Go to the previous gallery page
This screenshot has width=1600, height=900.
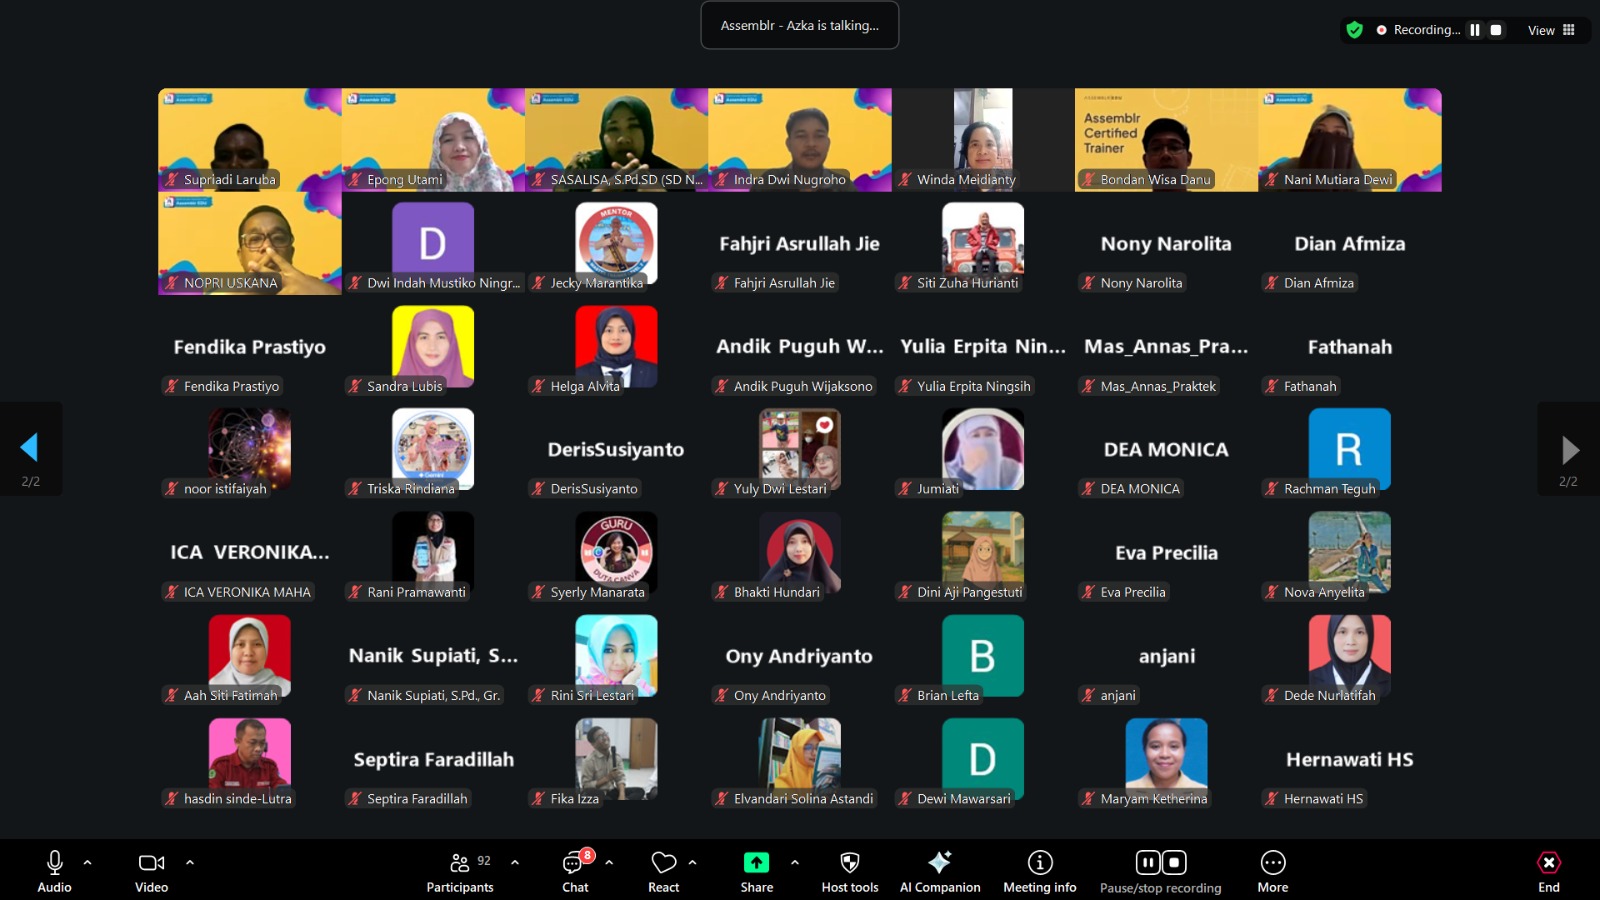30,448
